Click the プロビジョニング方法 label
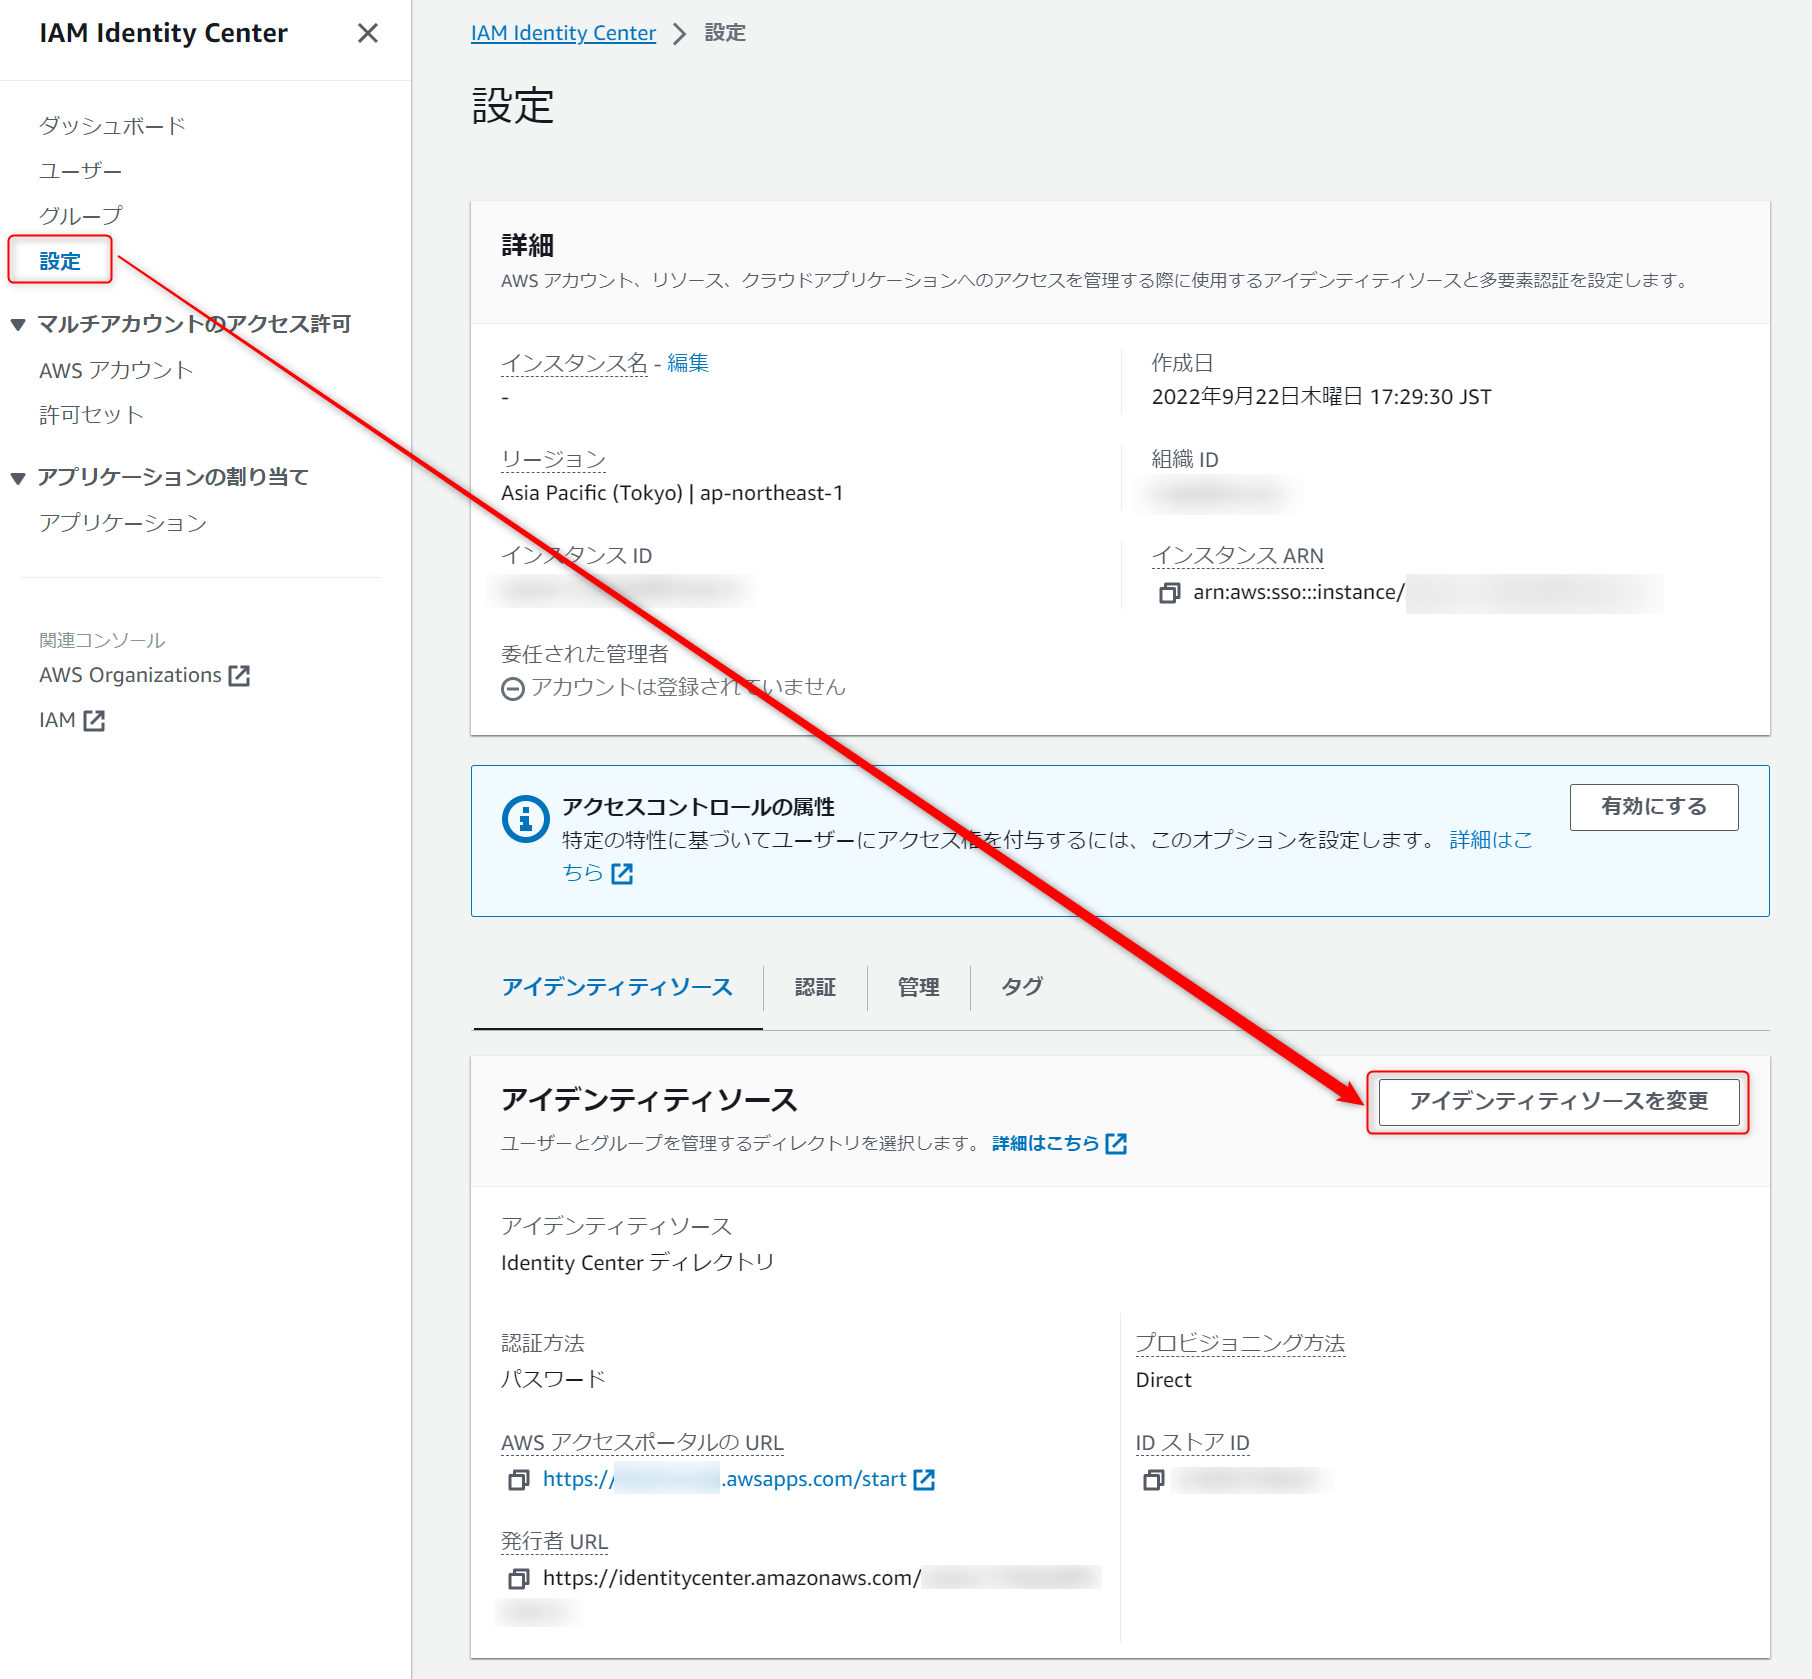 [x=1240, y=1344]
